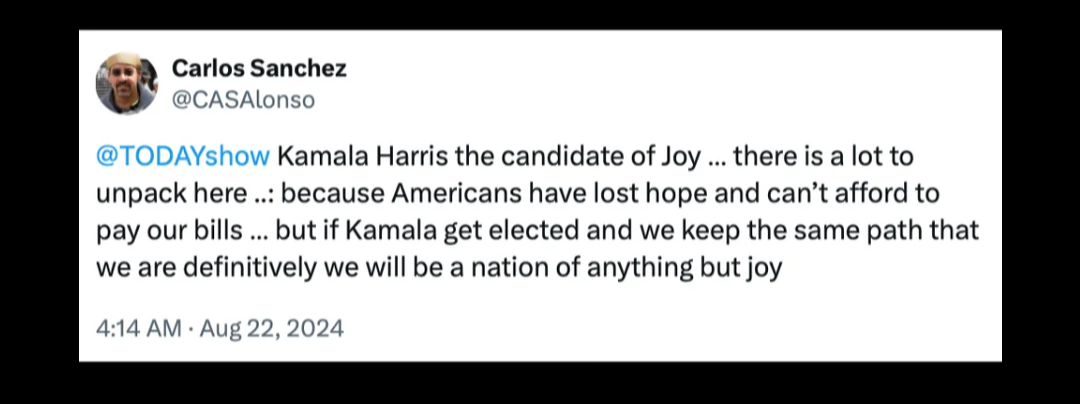Click the Aug 22, 2024 date
Viewport: 1080px width, 404px height.
coord(272,328)
